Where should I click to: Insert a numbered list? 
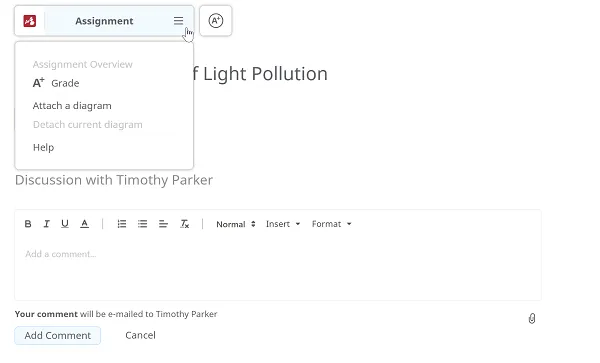coord(122,224)
